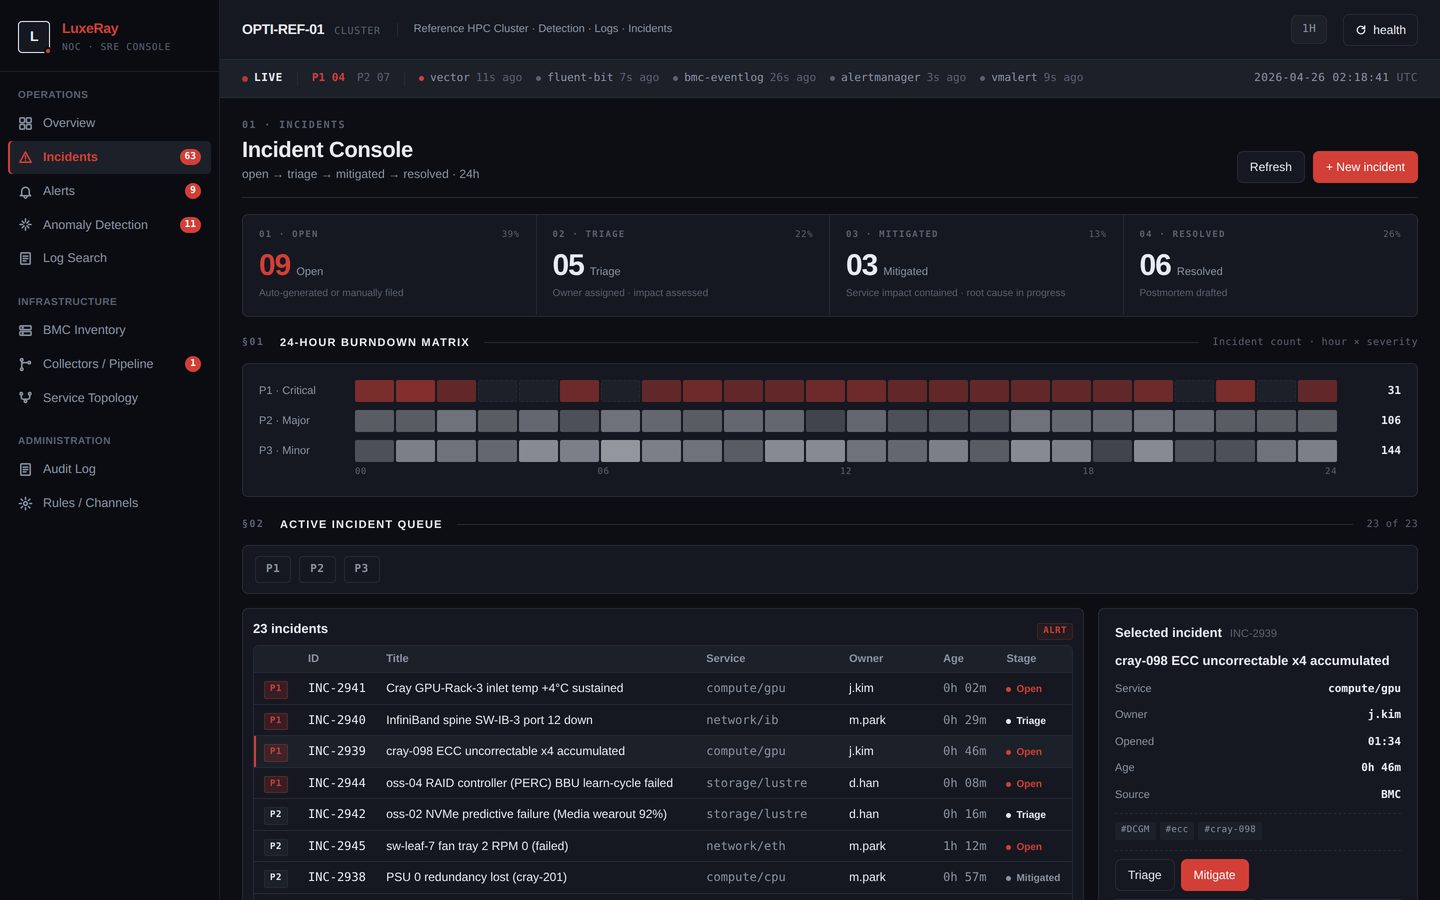Click the 63 badge on Incidents
The image size is (1440, 900).
click(190, 157)
